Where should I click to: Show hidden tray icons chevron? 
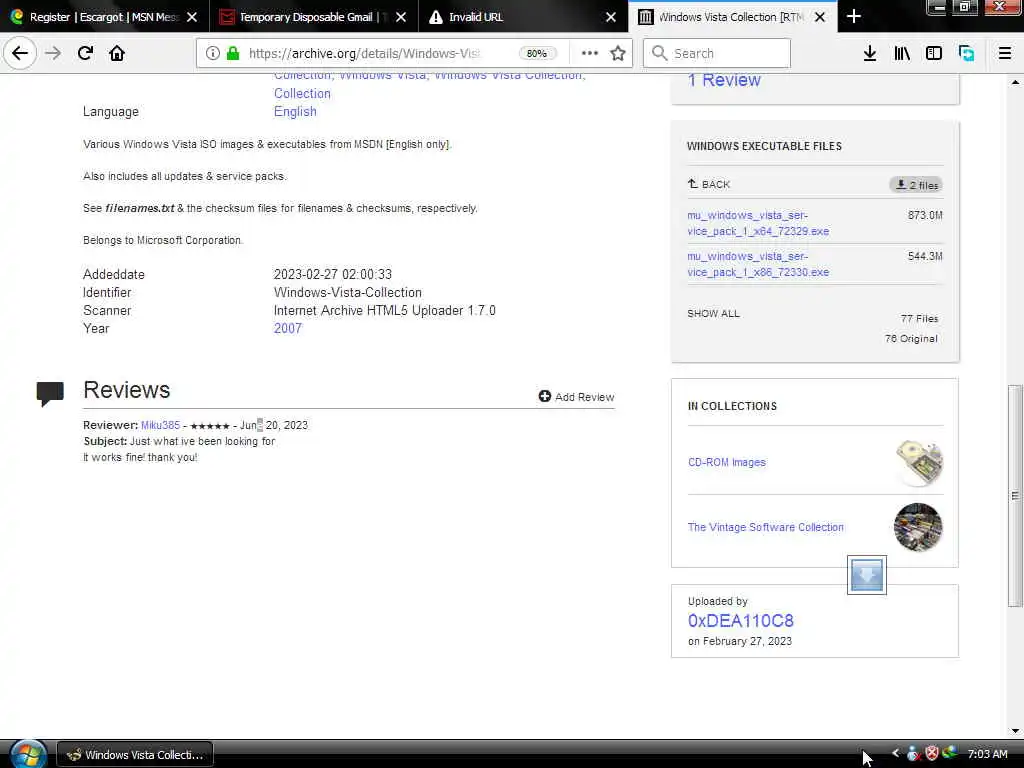[895, 754]
